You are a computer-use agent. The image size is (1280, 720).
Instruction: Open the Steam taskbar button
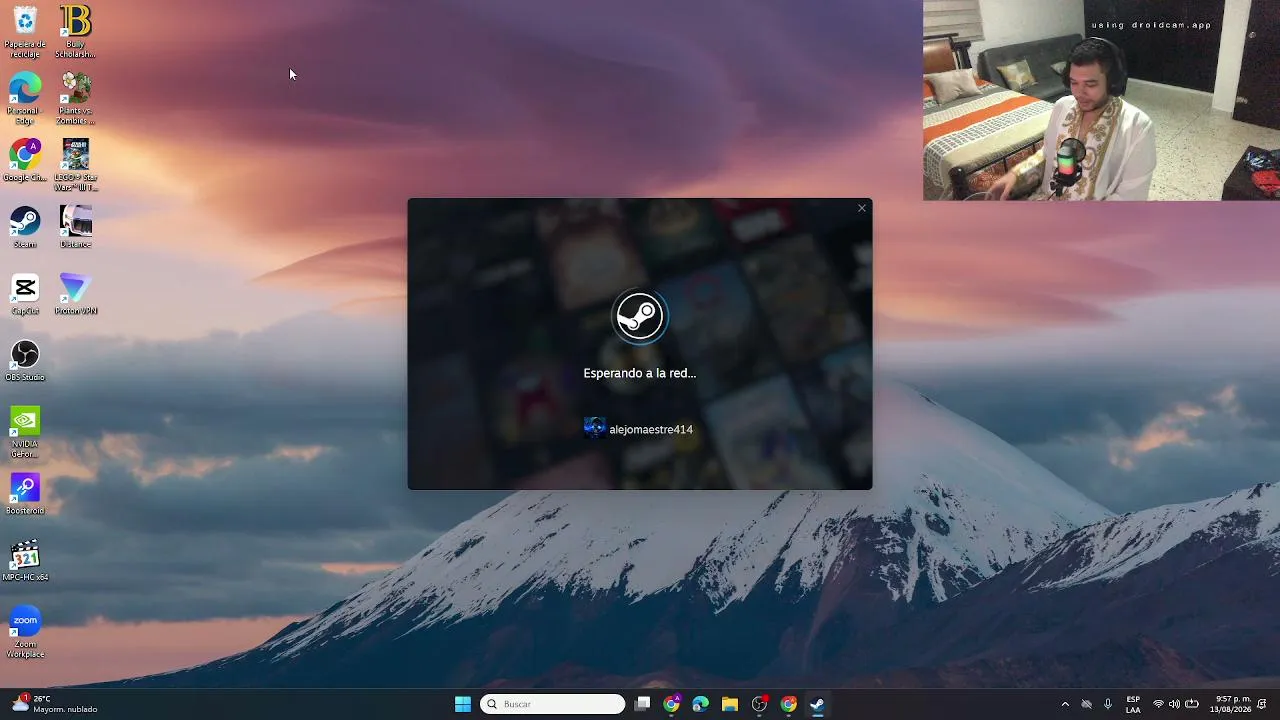(x=817, y=704)
